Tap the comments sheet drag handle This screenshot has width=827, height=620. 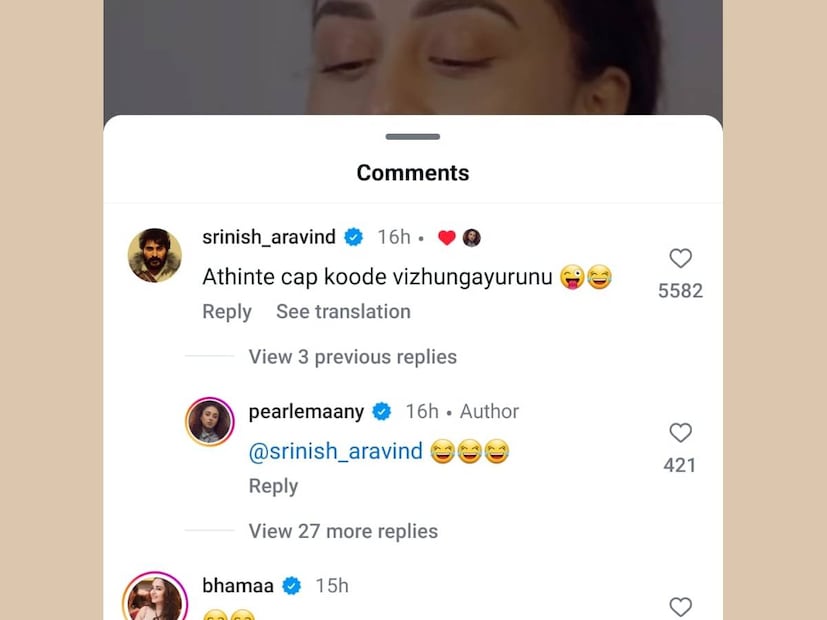413,136
